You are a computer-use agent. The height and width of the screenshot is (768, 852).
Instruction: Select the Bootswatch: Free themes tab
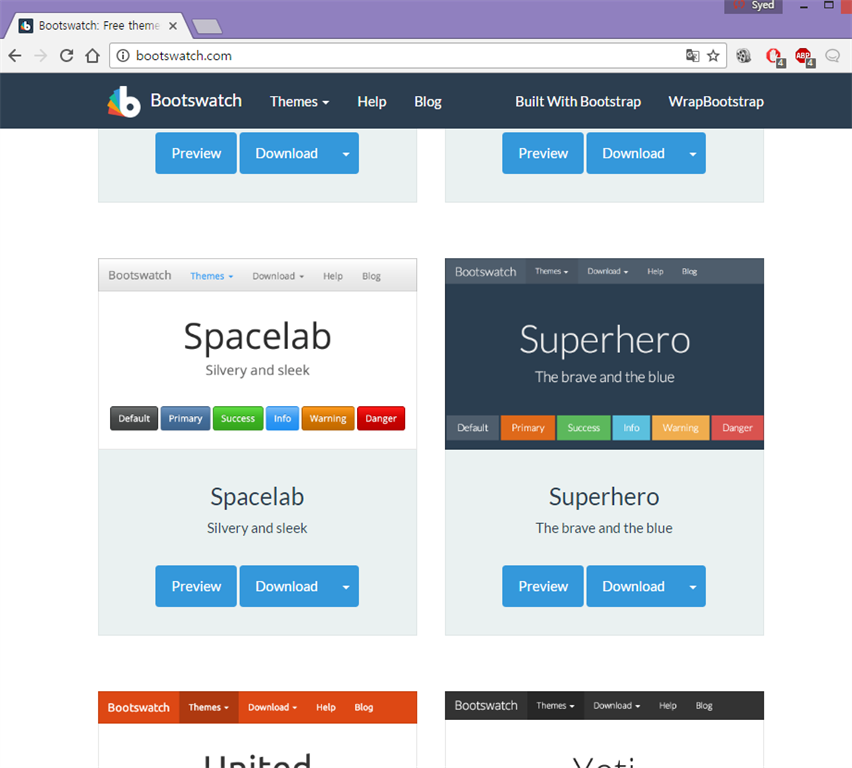tap(98, 26)
